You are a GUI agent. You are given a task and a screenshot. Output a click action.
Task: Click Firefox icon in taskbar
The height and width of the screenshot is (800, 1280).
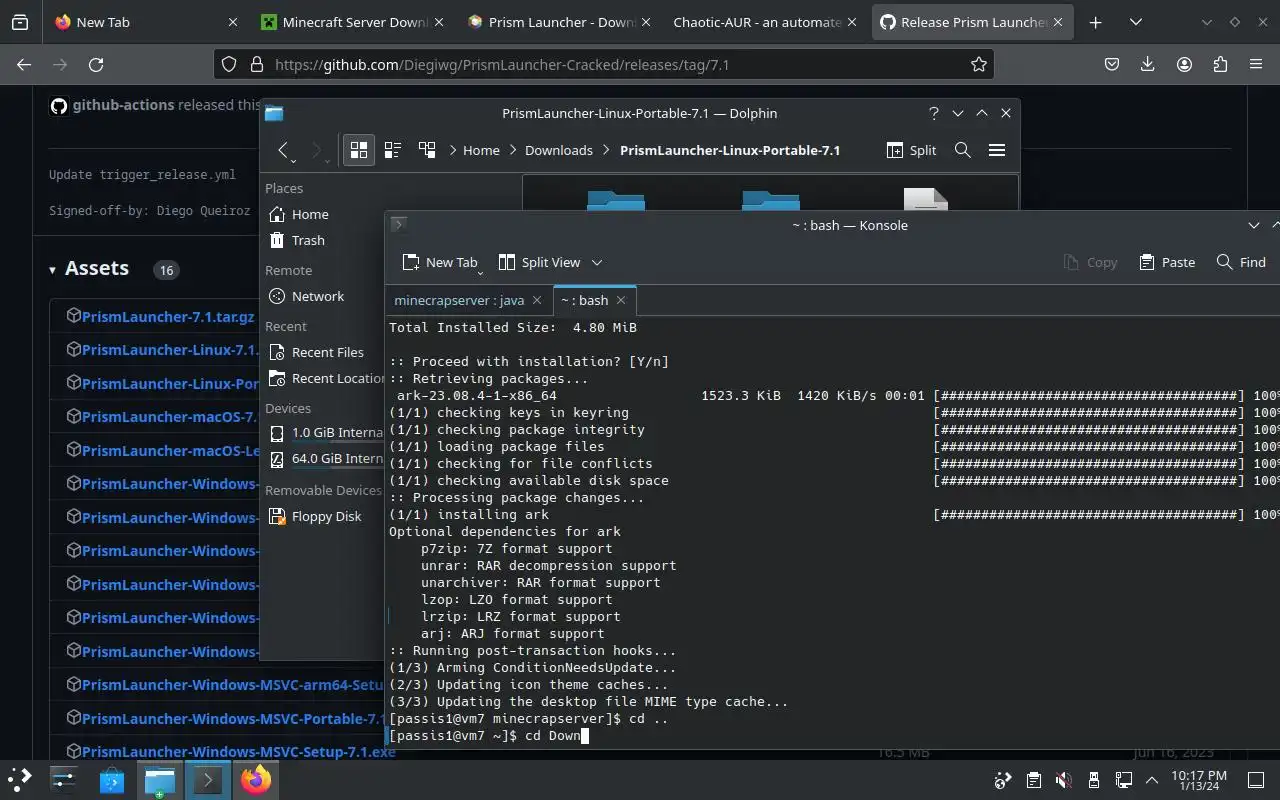tap(256, 779)
